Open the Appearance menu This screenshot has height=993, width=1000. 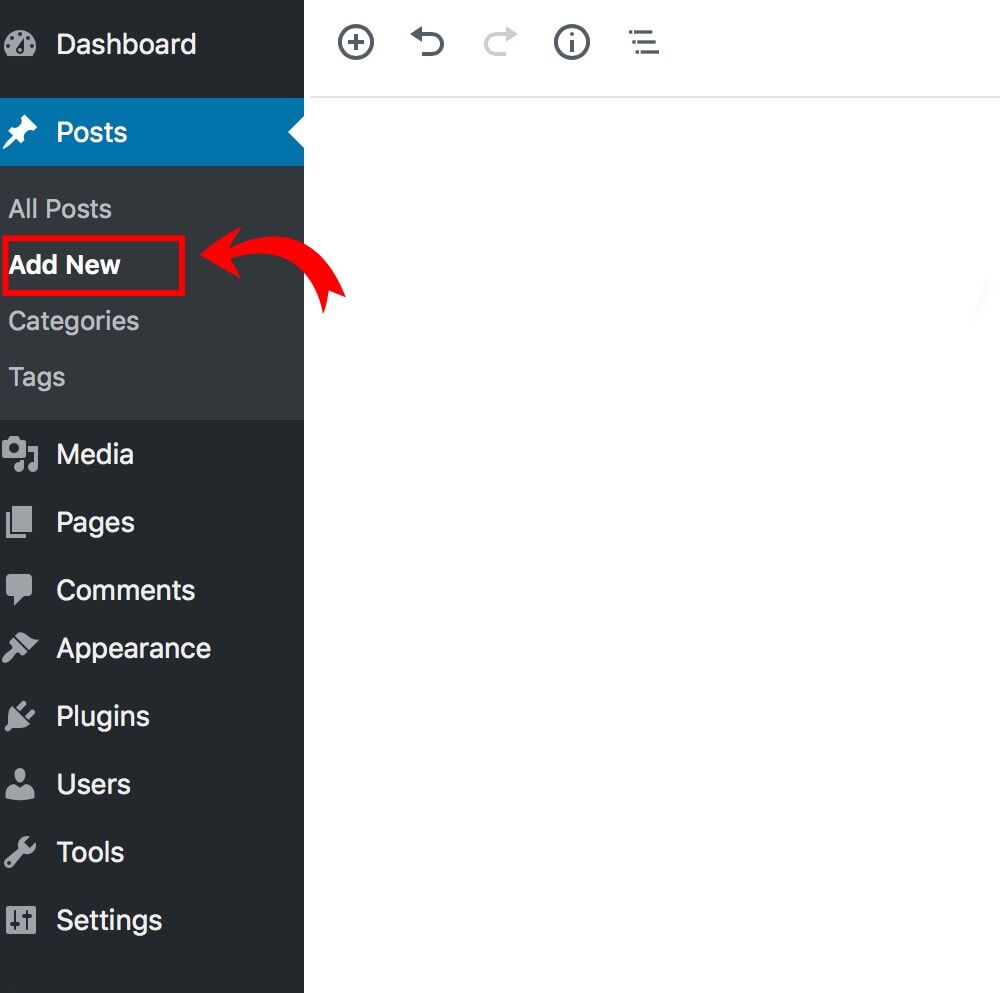[133, 648]
